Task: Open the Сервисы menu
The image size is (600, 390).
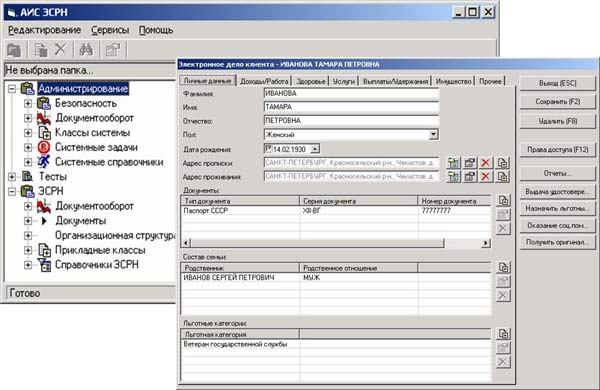Action: pyautogui.click(x=110, y=30)
